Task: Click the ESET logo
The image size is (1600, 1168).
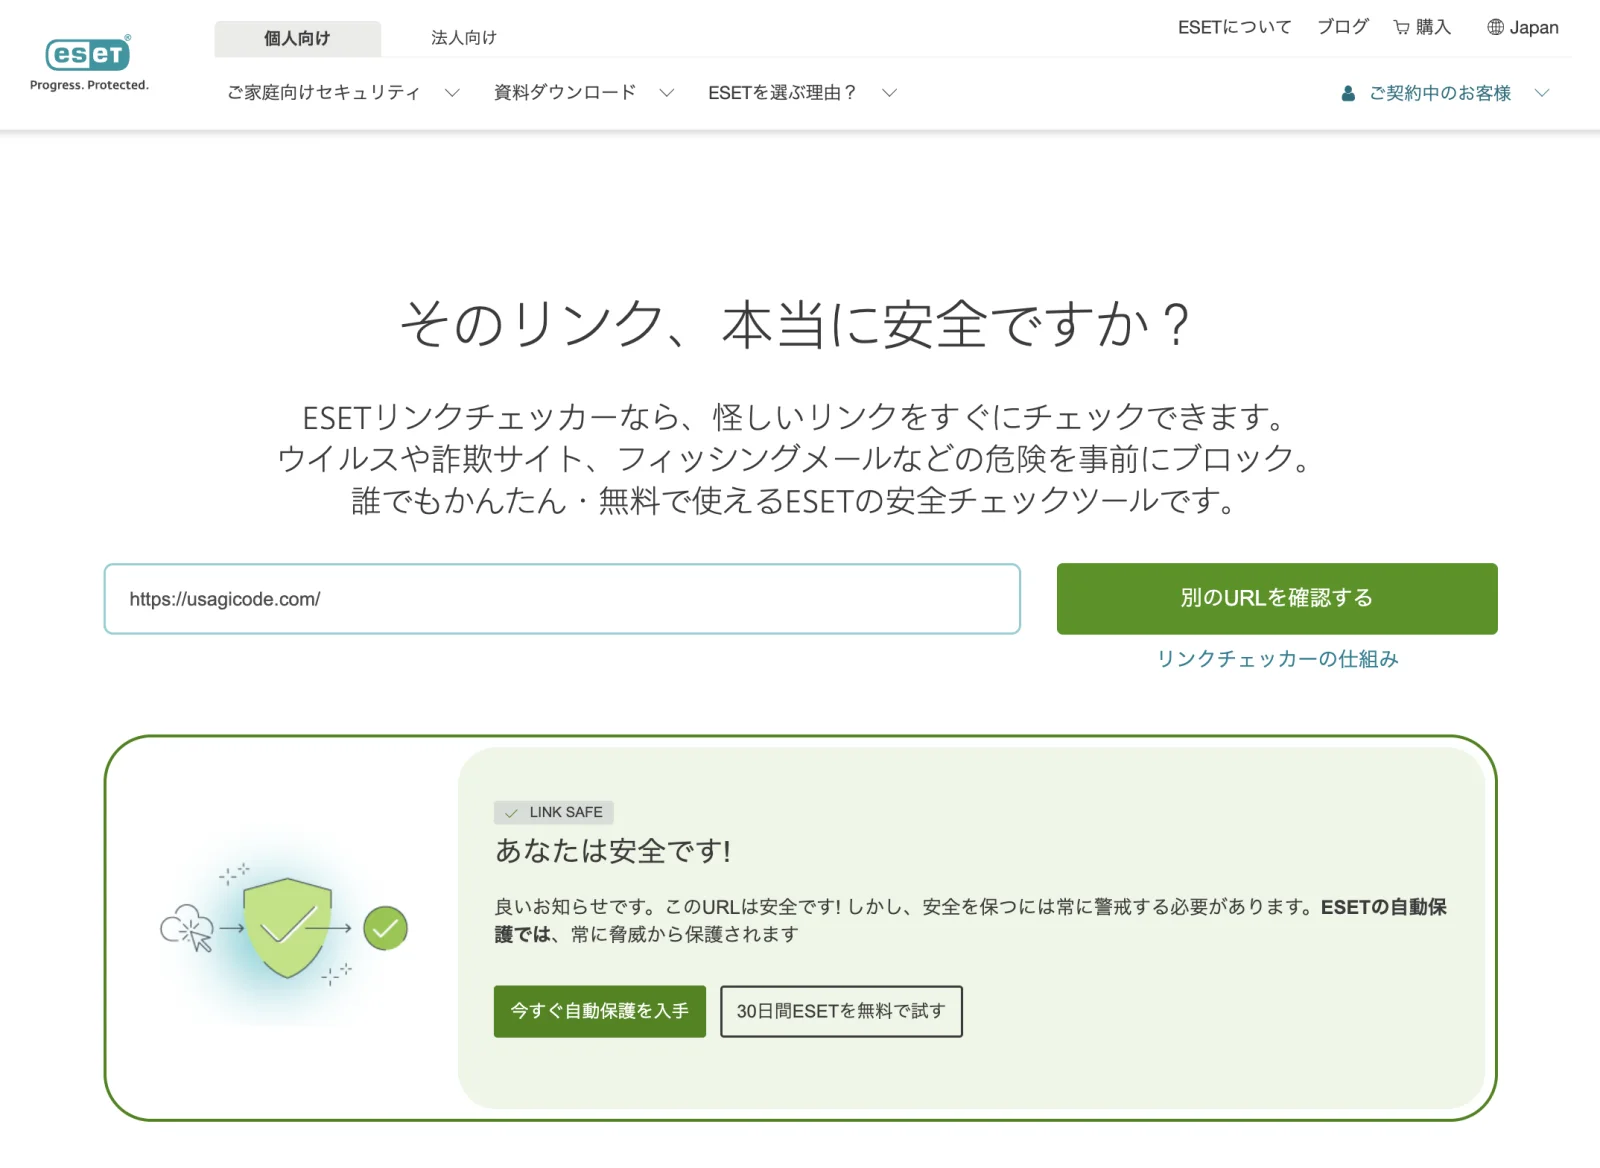Action: [88, 54]
